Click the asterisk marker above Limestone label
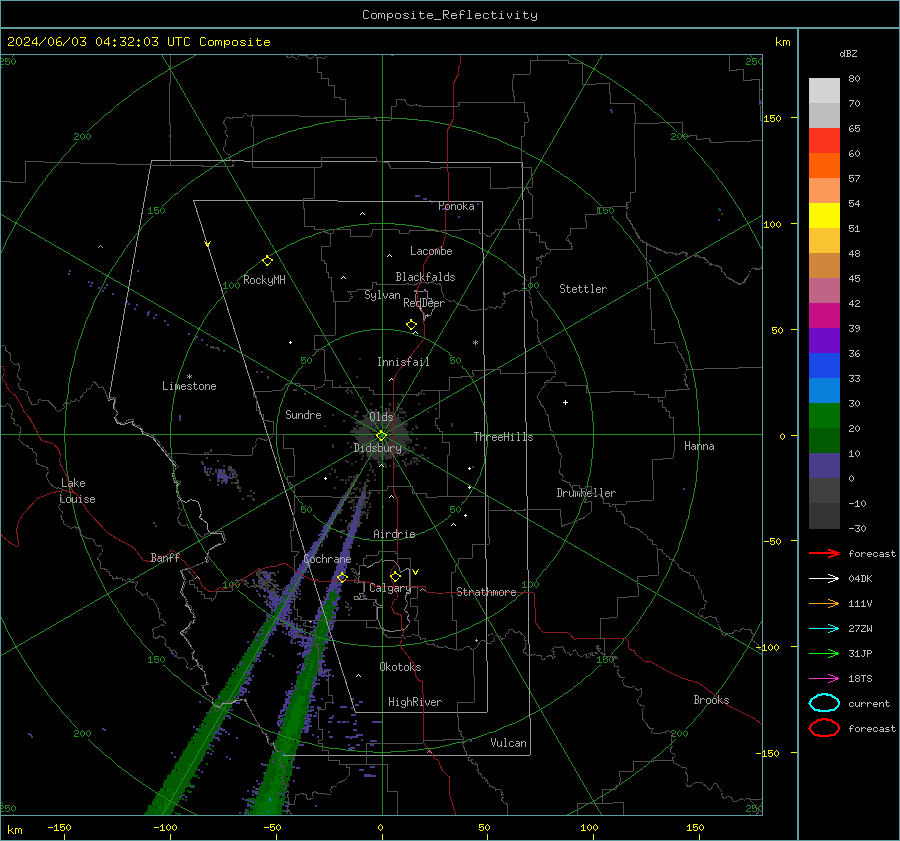 click(x=189, y=377)
